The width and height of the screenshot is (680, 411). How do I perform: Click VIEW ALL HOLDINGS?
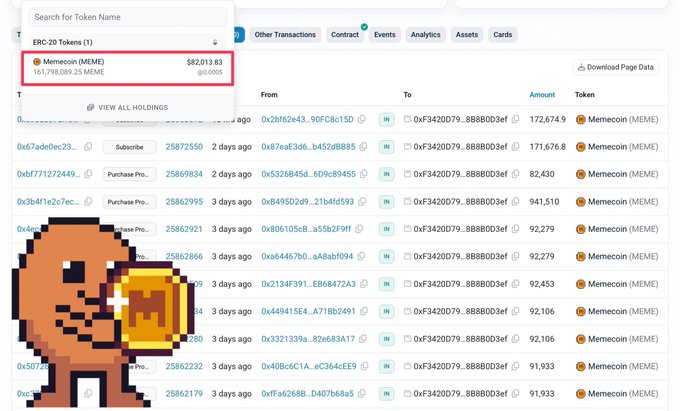[x=128, y=108]
